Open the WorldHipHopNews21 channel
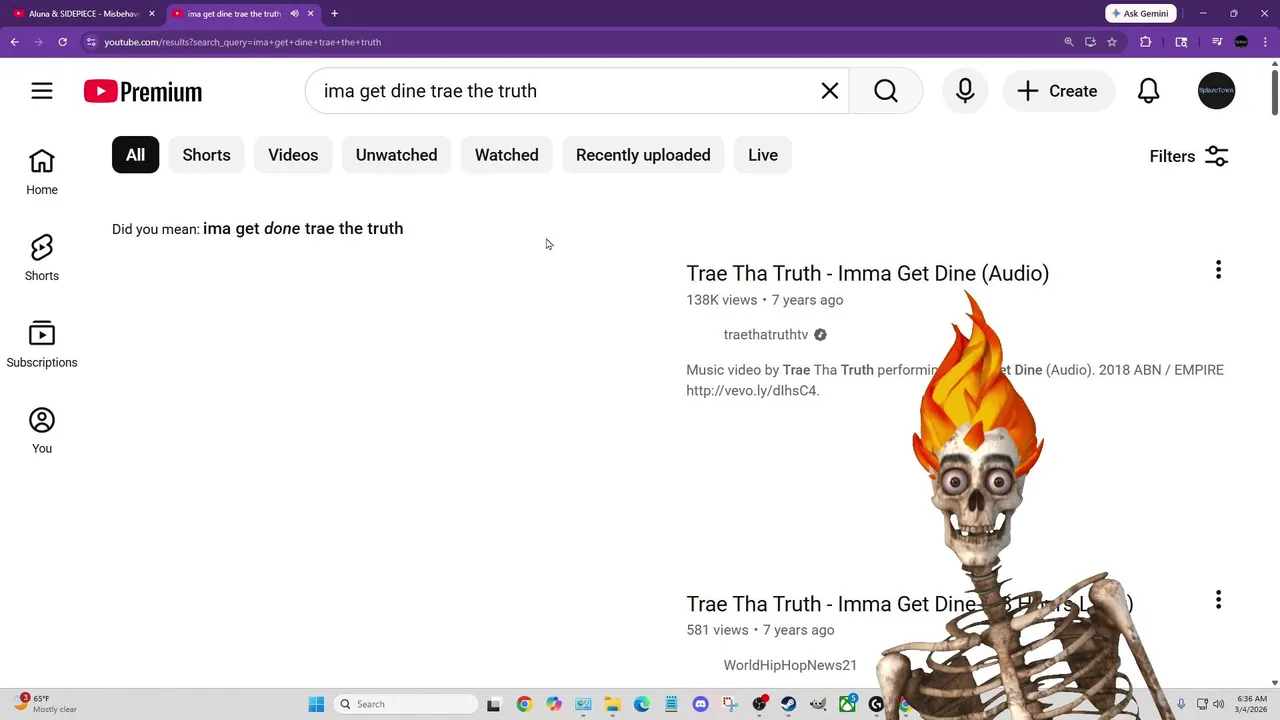 pyautogui.click(x=790, y=665)
